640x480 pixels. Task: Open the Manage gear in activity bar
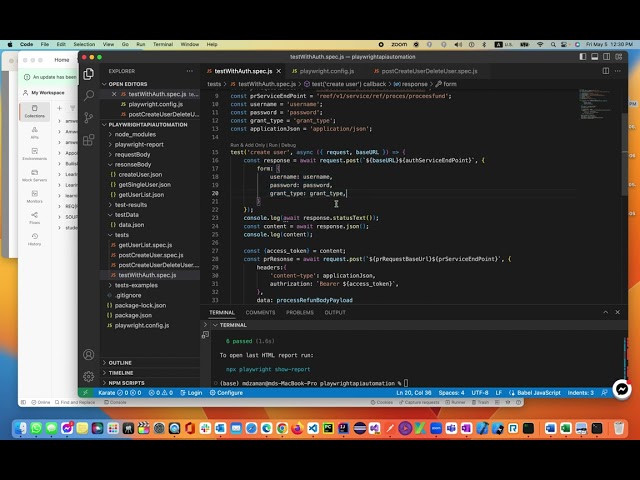click(x=89, y=376)
